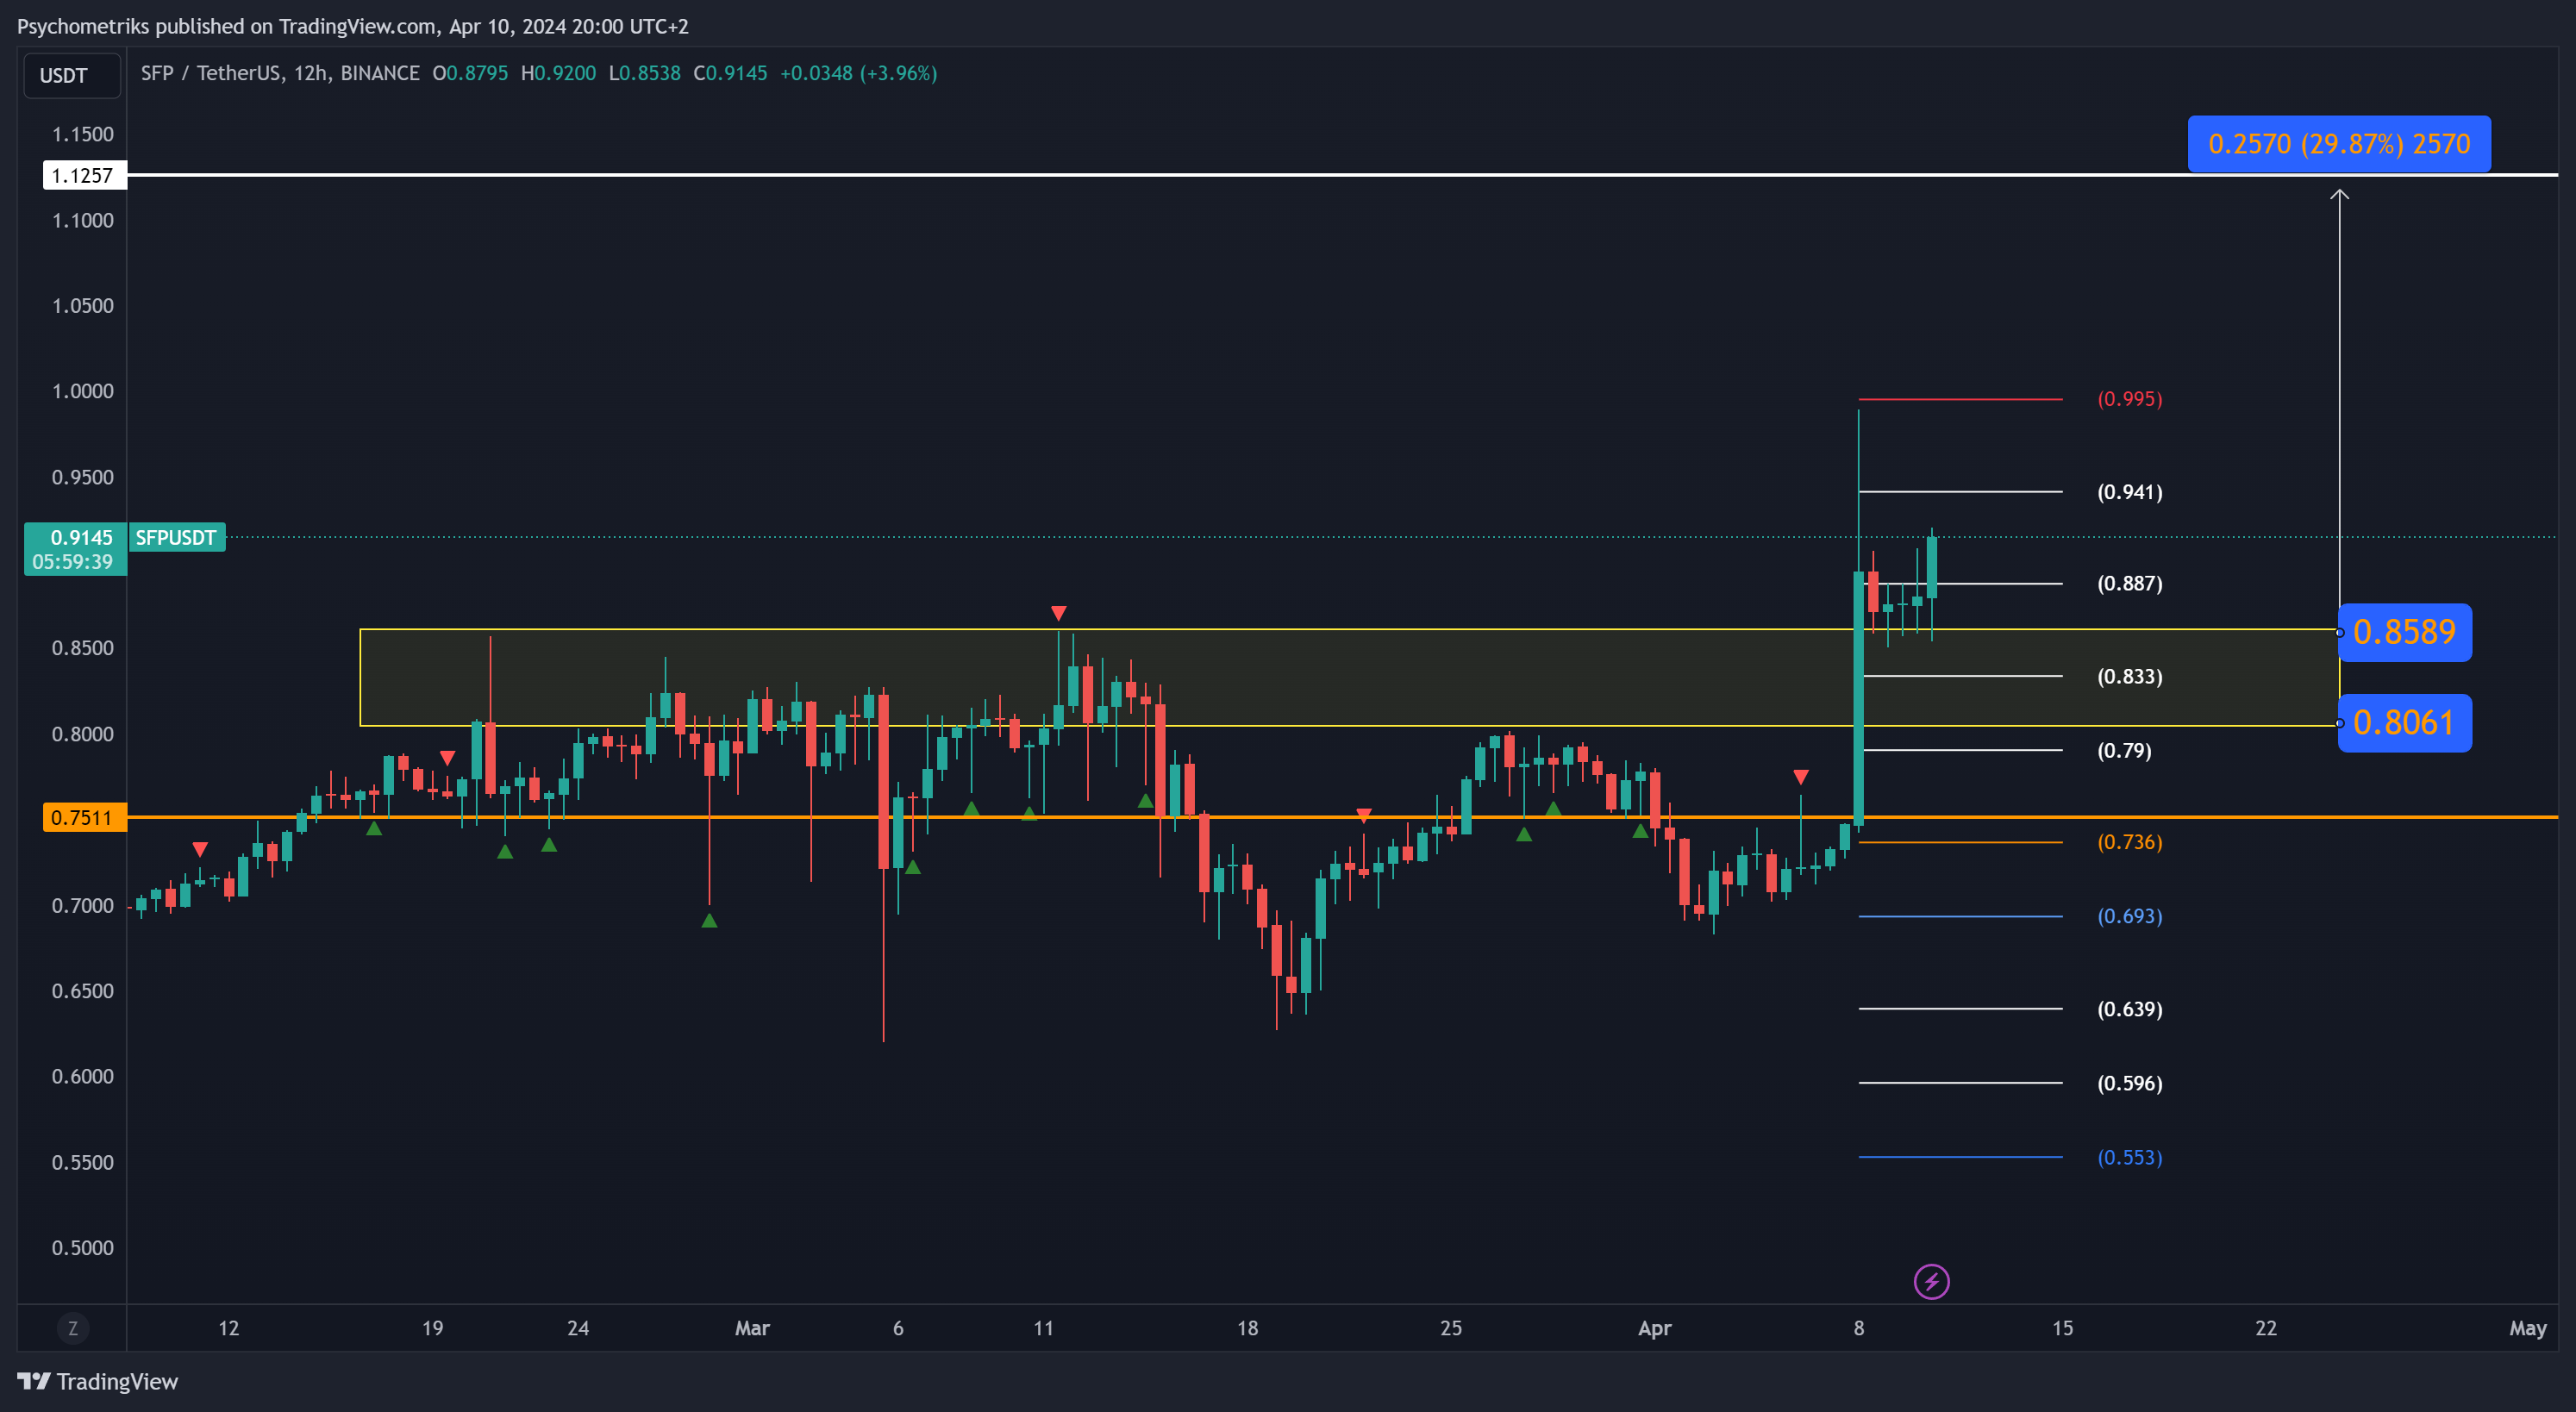2576x1412 pixels.
Task: Click the blue (0.553) level label
Action: (x=2129, y=1157)
